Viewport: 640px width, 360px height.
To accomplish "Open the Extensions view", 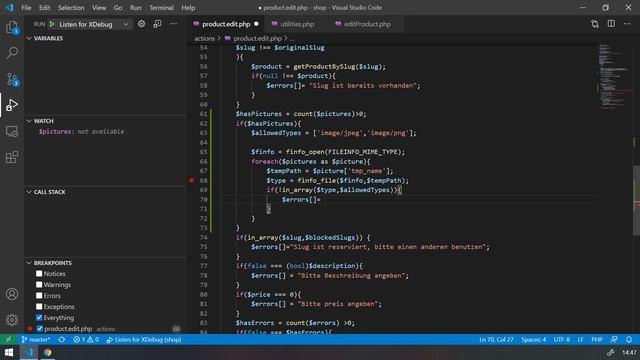I will 12,157.
